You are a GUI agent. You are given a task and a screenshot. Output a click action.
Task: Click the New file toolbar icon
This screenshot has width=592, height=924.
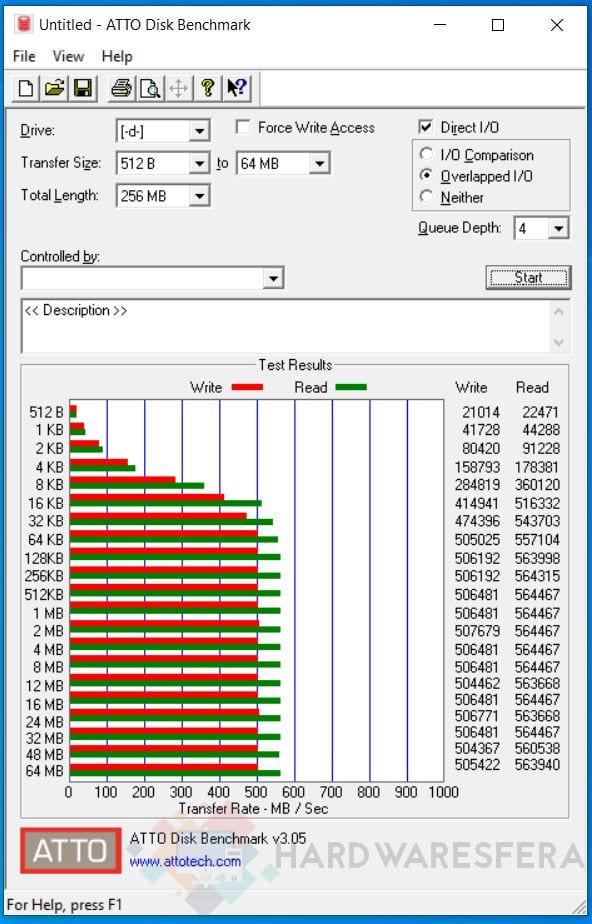[x=26, y=88]
